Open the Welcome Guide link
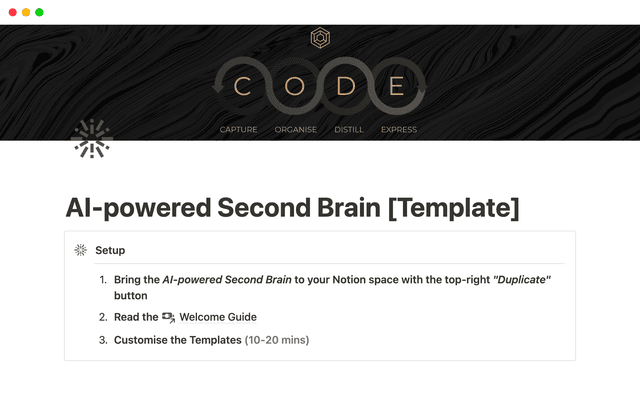 [217, 317]
